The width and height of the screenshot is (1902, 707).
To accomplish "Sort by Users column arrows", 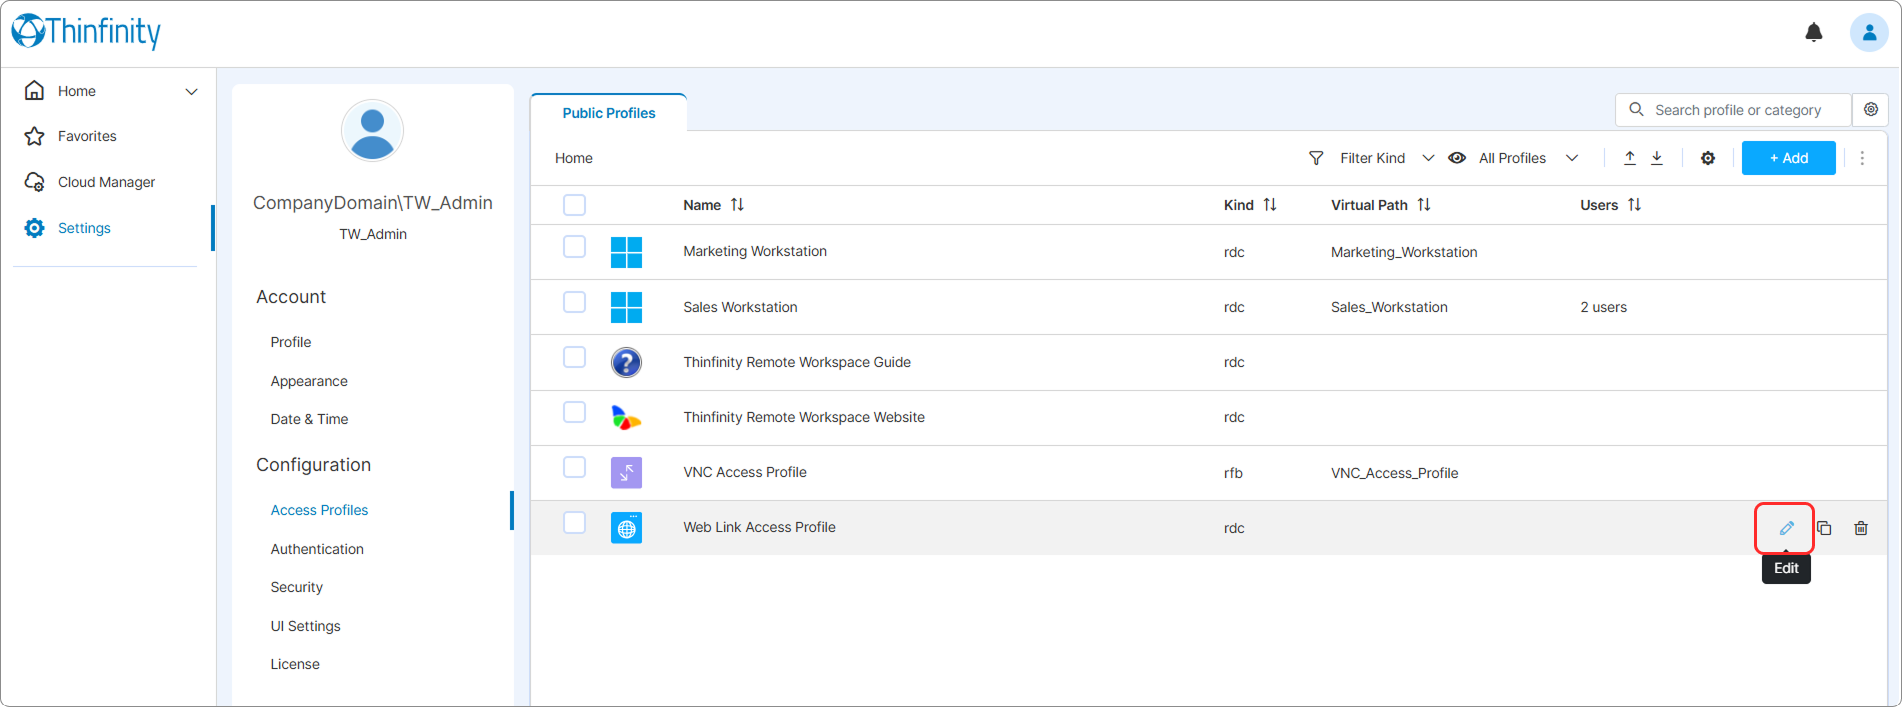I will click(1634, 205).
